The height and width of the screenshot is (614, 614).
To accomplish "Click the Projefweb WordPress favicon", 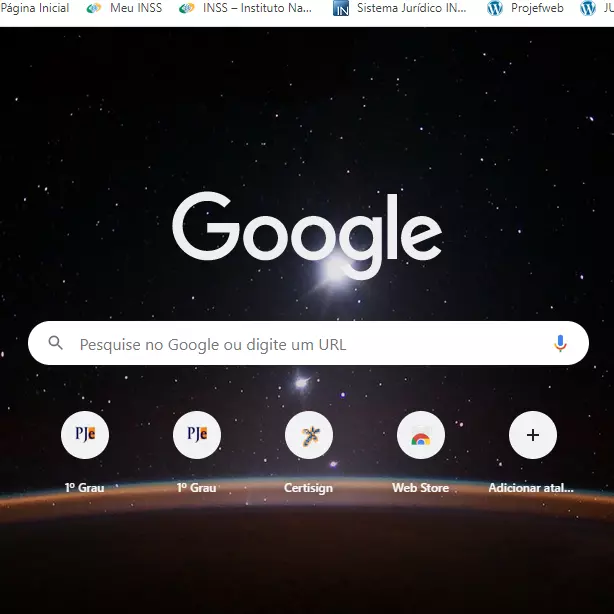I will [x=495, y=8].
